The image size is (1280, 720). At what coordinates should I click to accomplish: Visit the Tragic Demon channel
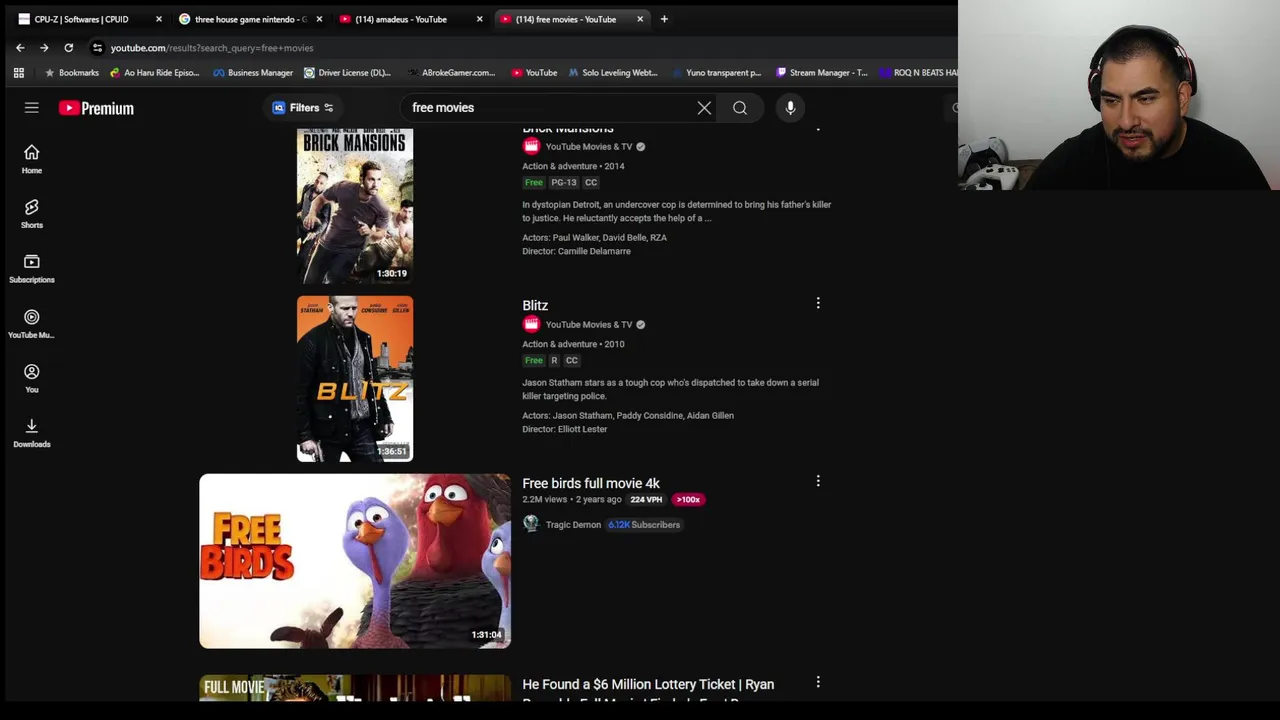[x=573, y=524]
